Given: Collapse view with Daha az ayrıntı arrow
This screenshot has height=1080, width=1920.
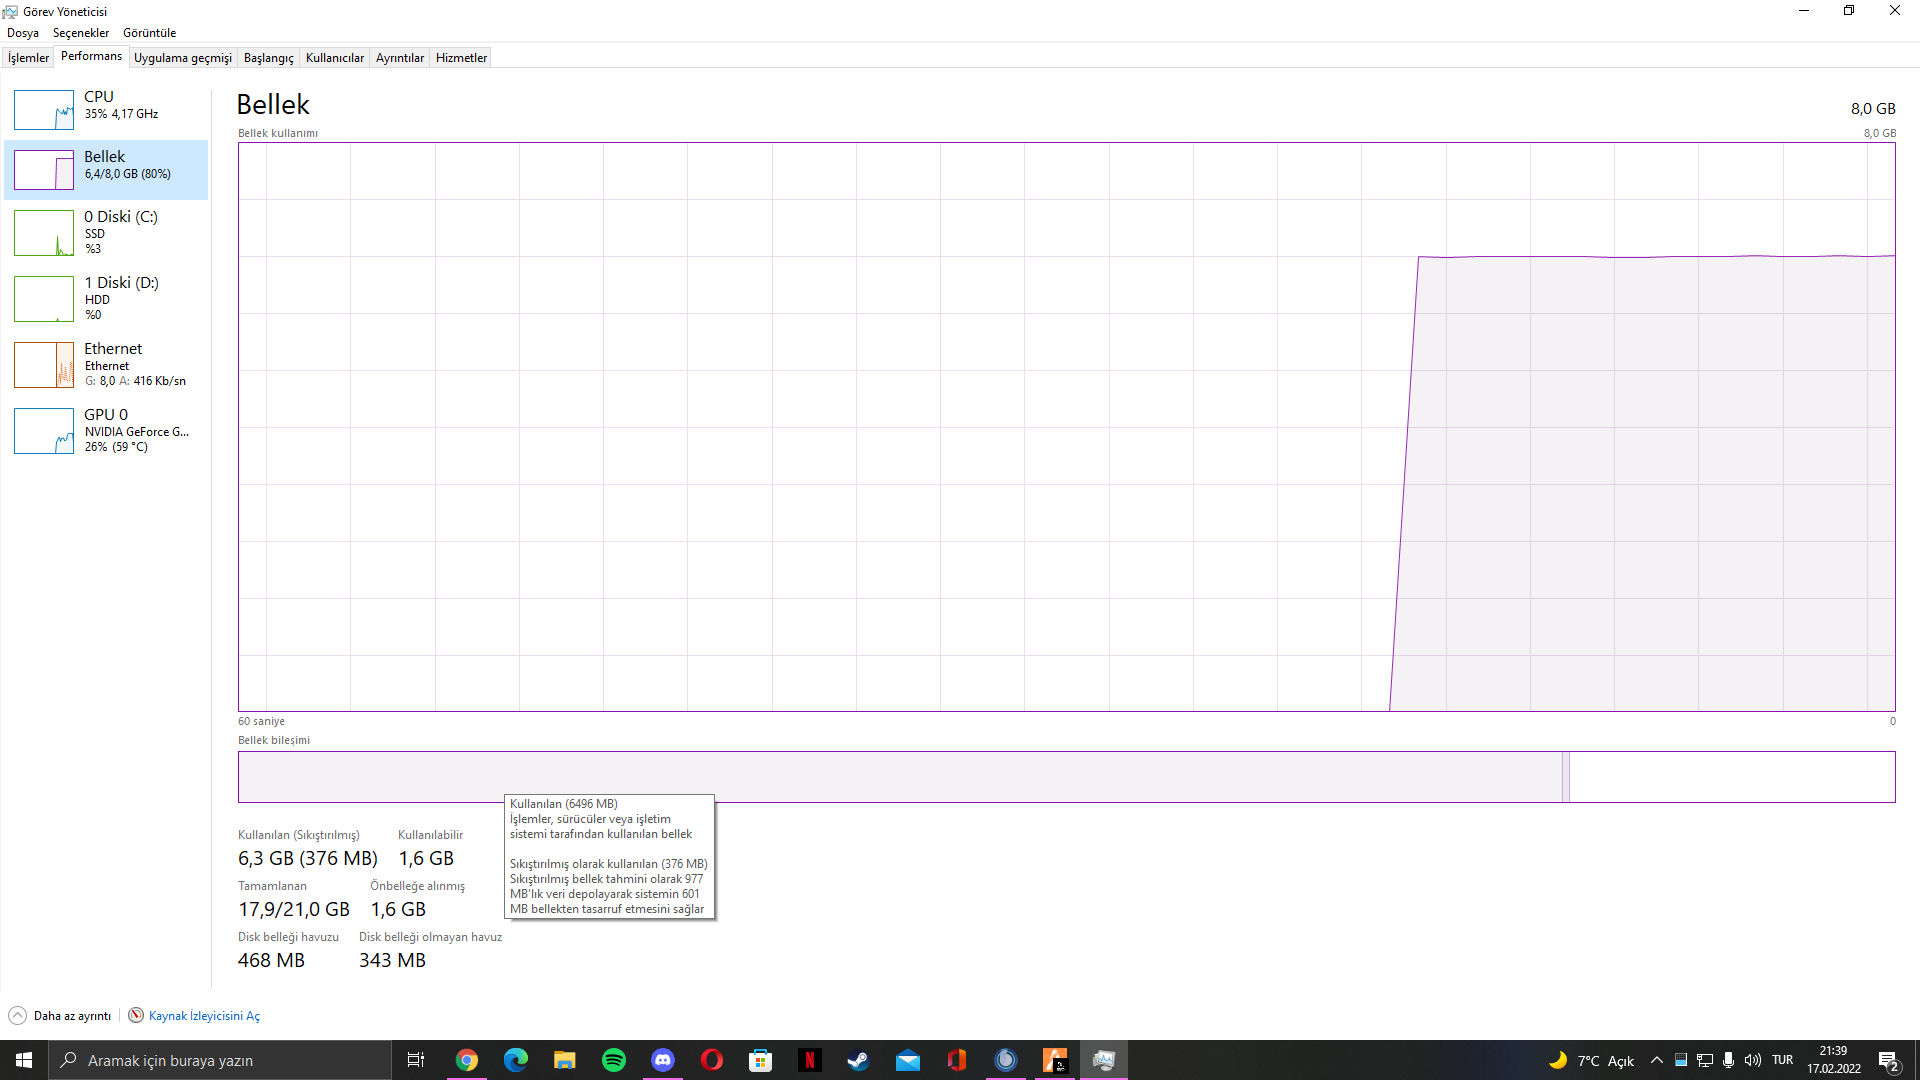Looking at the screenshot, I should pos(18,1016).
